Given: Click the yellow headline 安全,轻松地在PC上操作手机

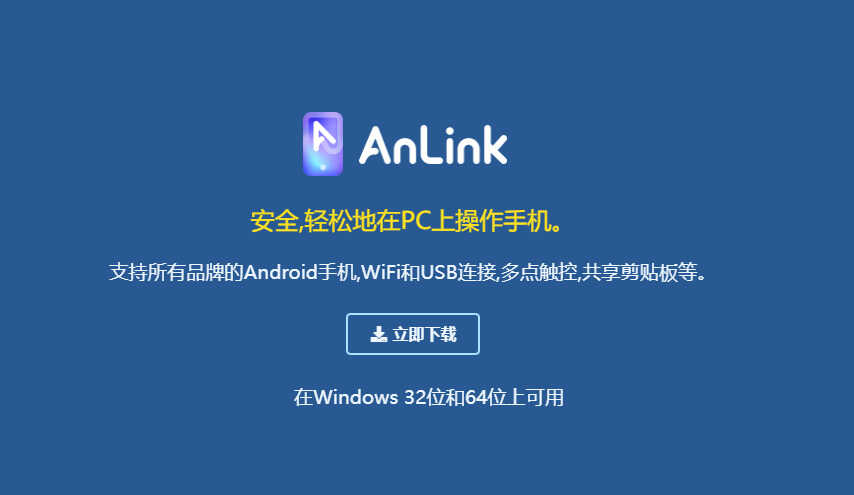Looking at the screenshot, I should click(x=407, y=221).
